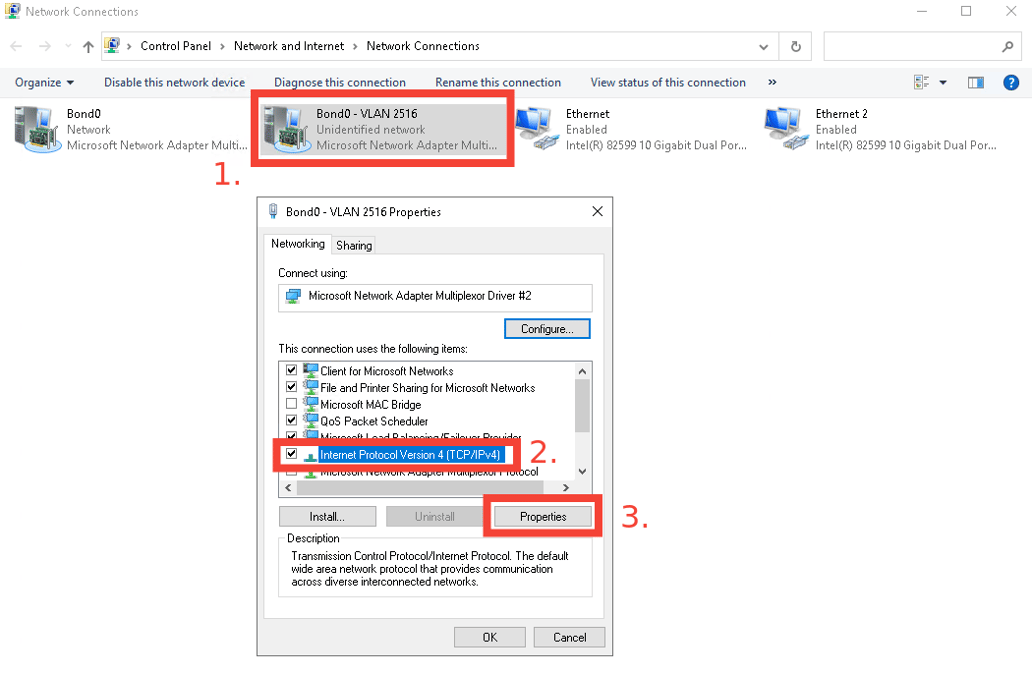Click the Refresh icon next to address bar

(x=795, y=45)
